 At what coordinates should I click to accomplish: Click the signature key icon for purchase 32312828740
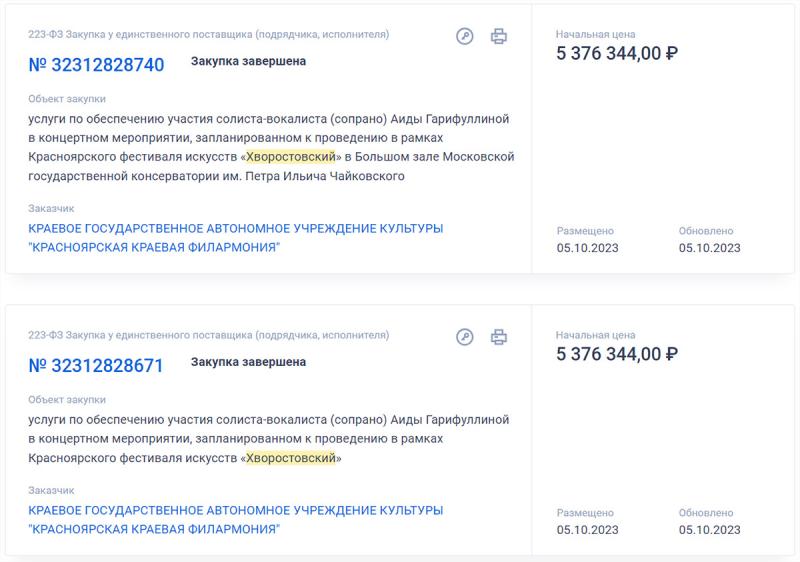click(x=464, y=36)
